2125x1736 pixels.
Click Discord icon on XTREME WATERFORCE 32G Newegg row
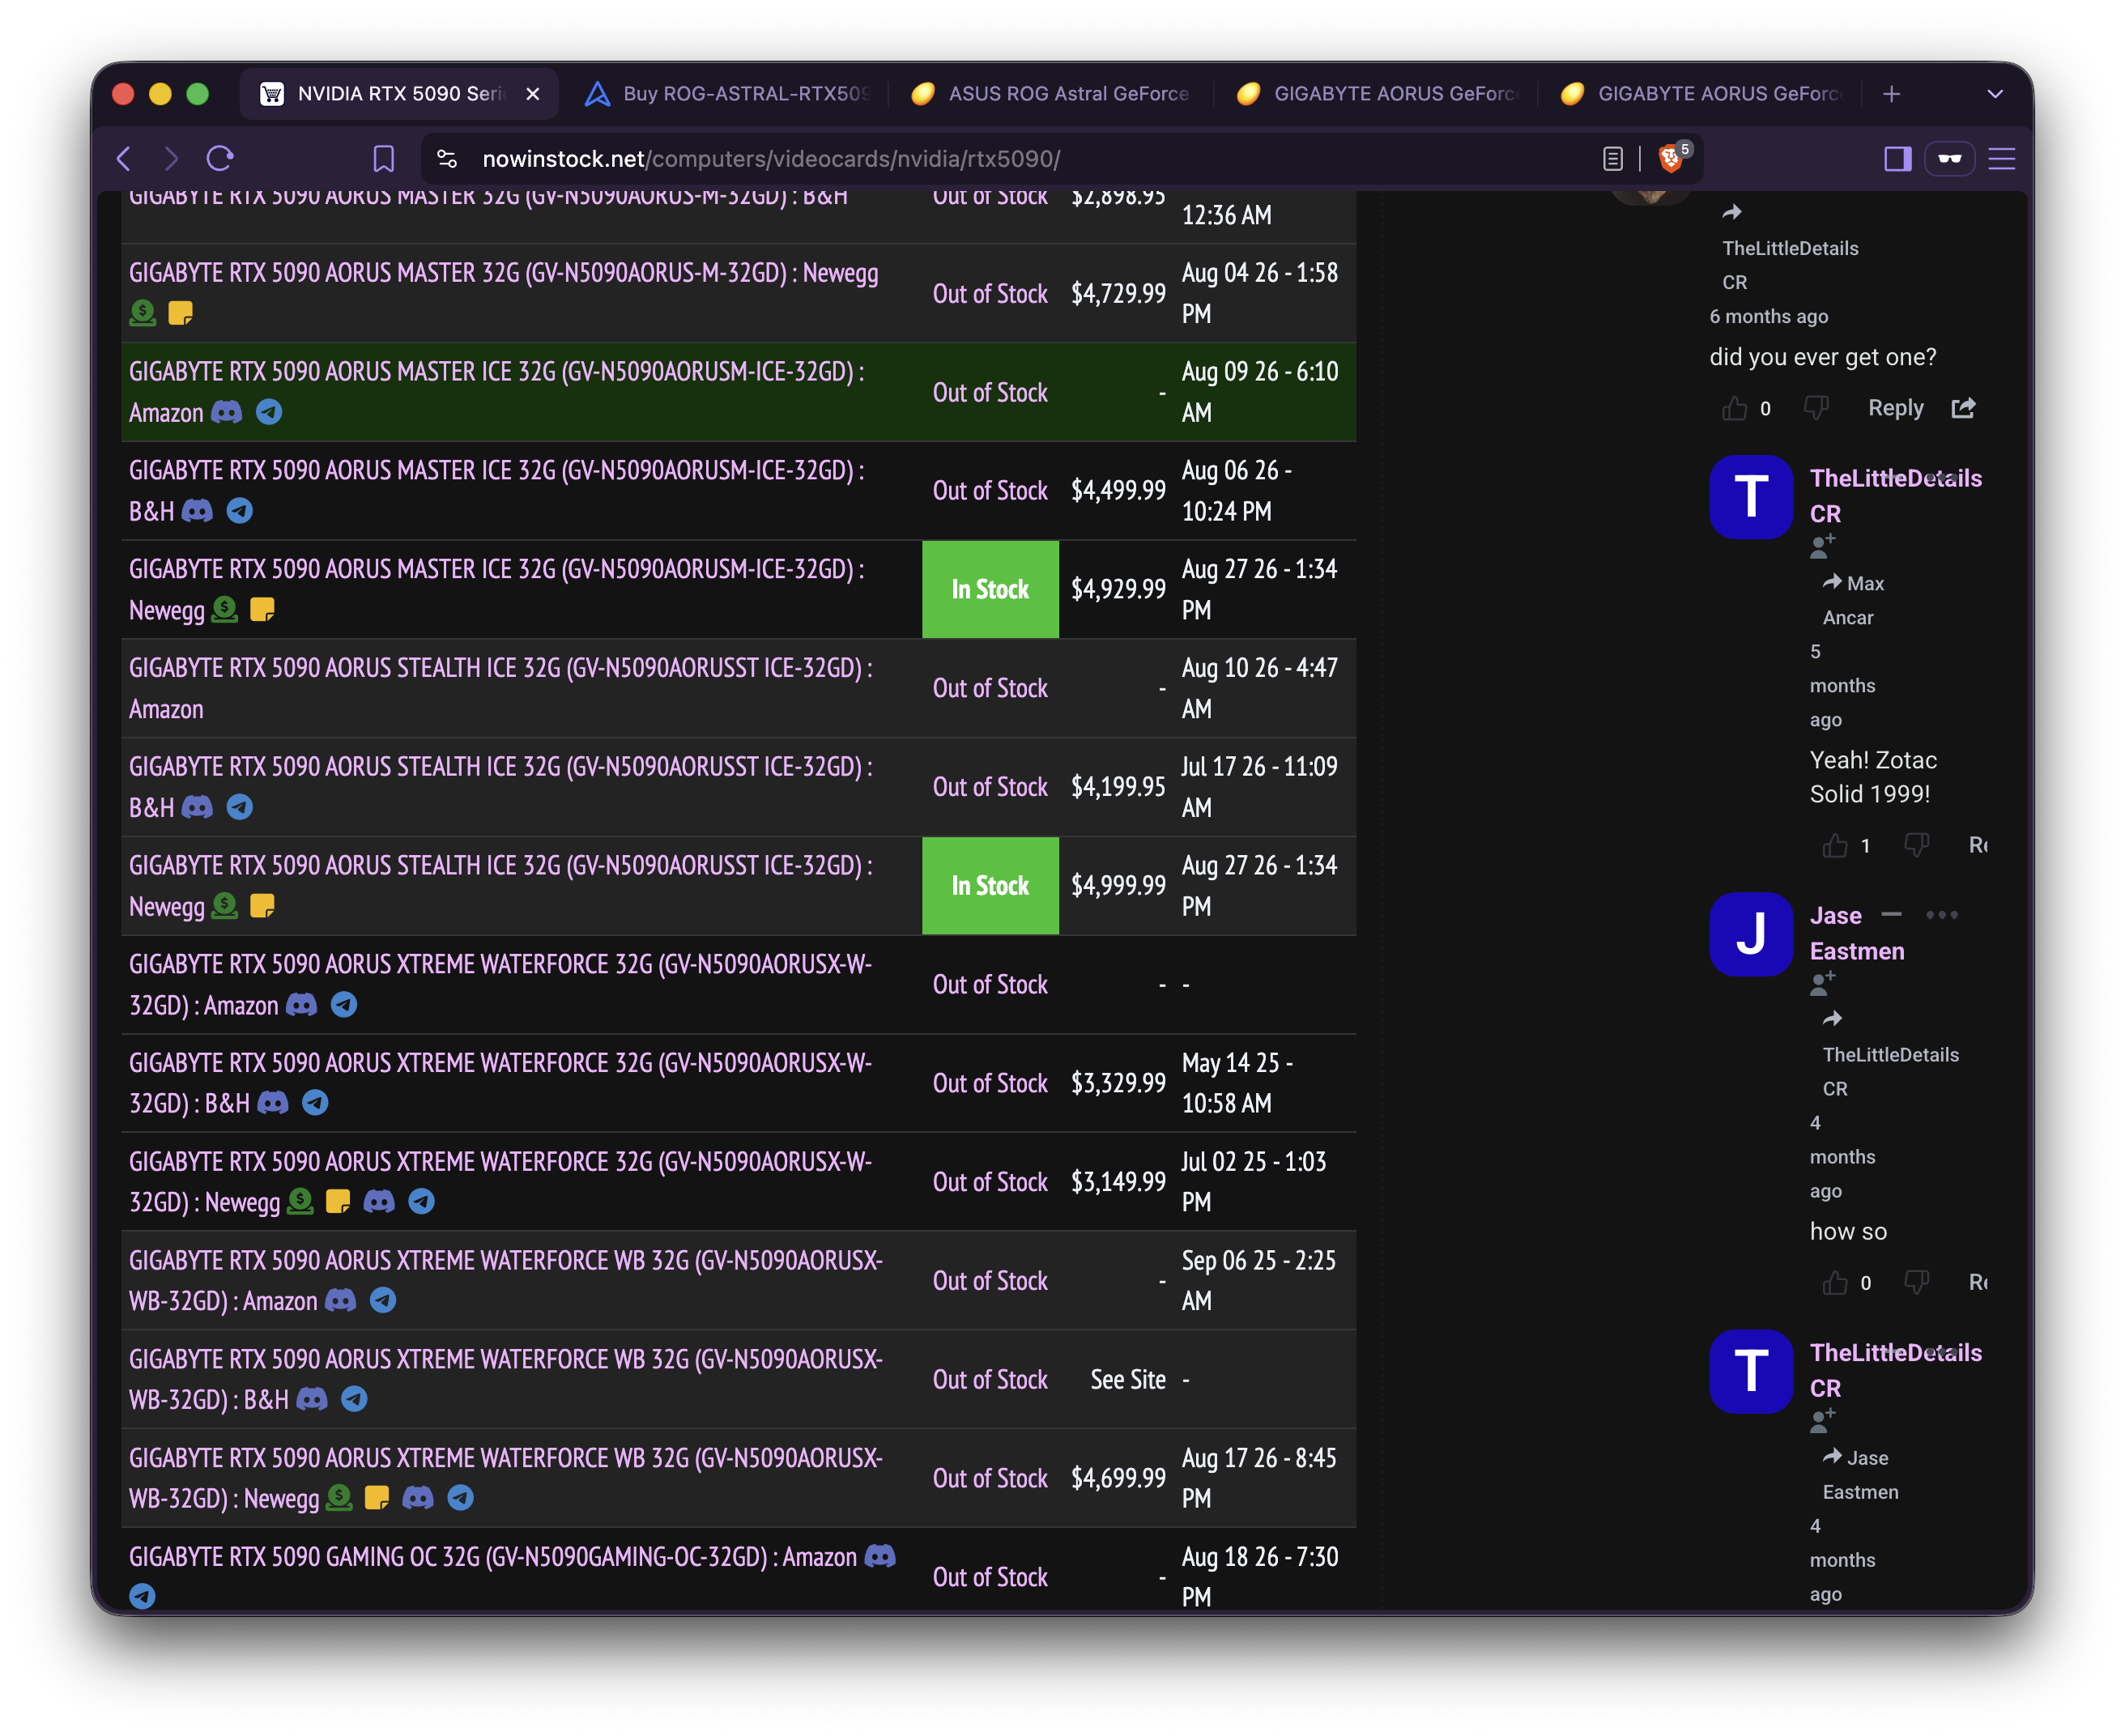(x=379, y=1201)
